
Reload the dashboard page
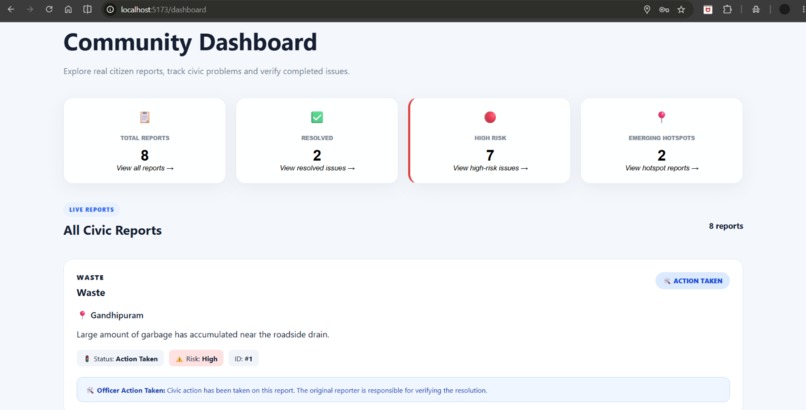(49, 9)
